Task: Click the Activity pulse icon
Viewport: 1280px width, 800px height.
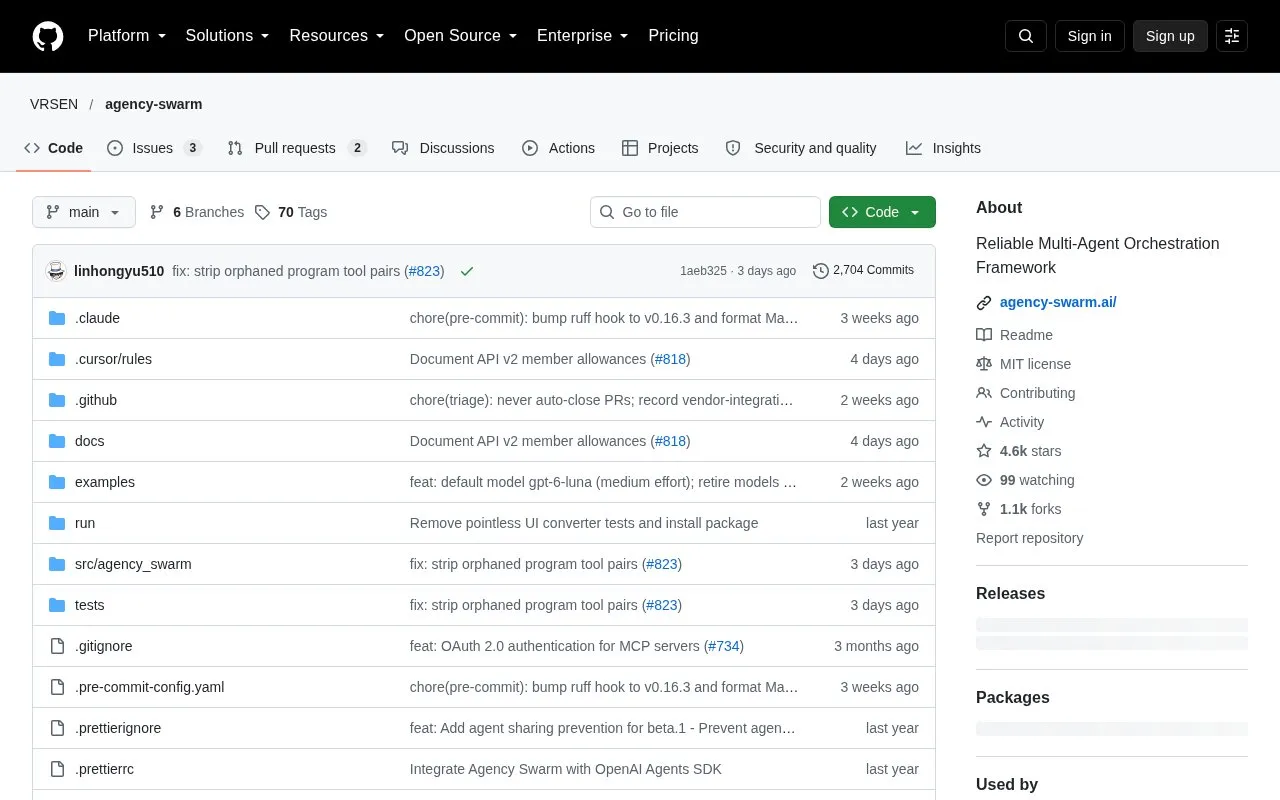Action: [x=984, y=422]
